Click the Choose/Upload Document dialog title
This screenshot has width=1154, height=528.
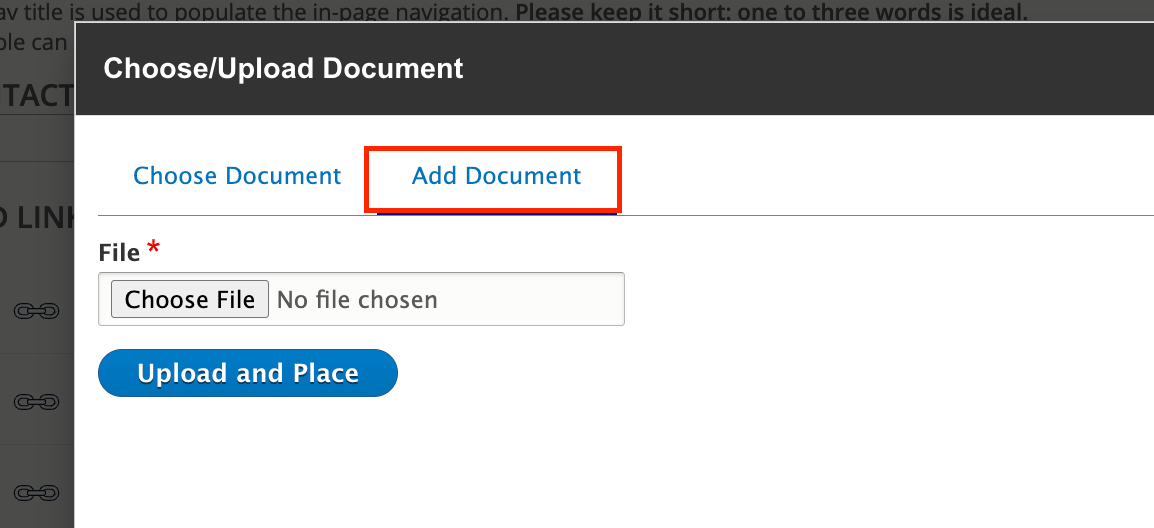pos(283,68)
